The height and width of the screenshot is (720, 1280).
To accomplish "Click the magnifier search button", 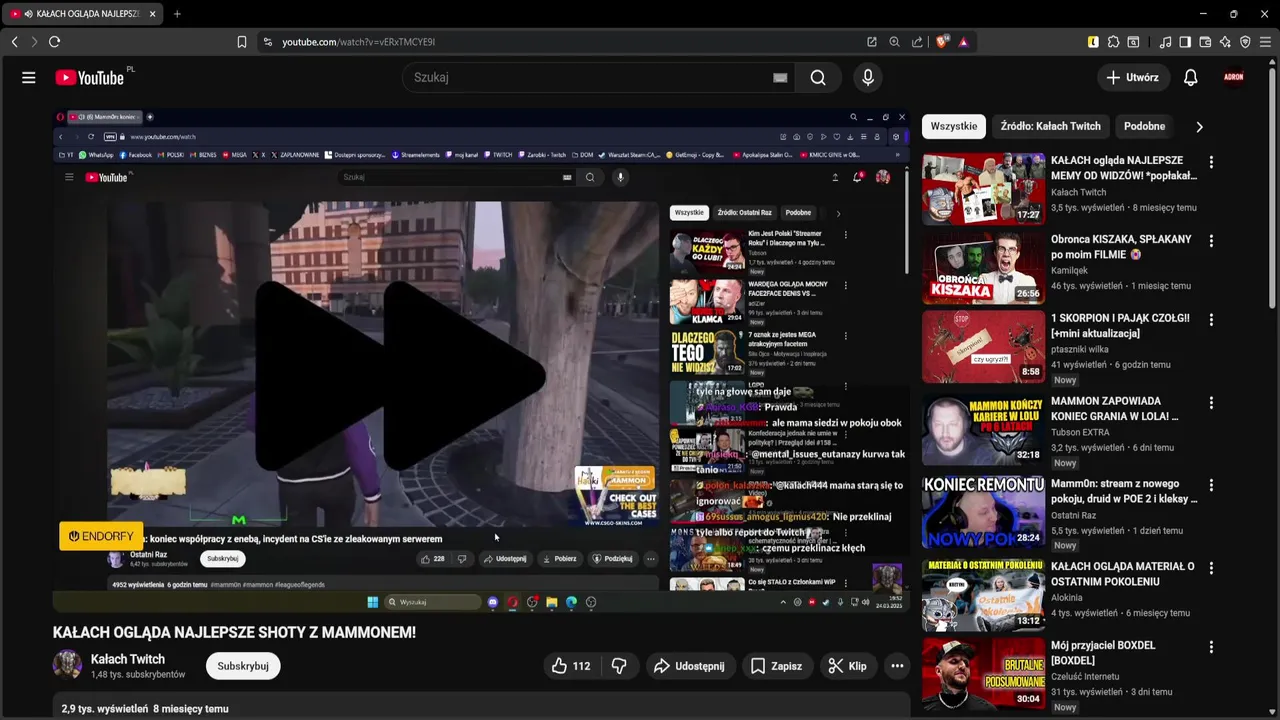I will coord(818,77).
